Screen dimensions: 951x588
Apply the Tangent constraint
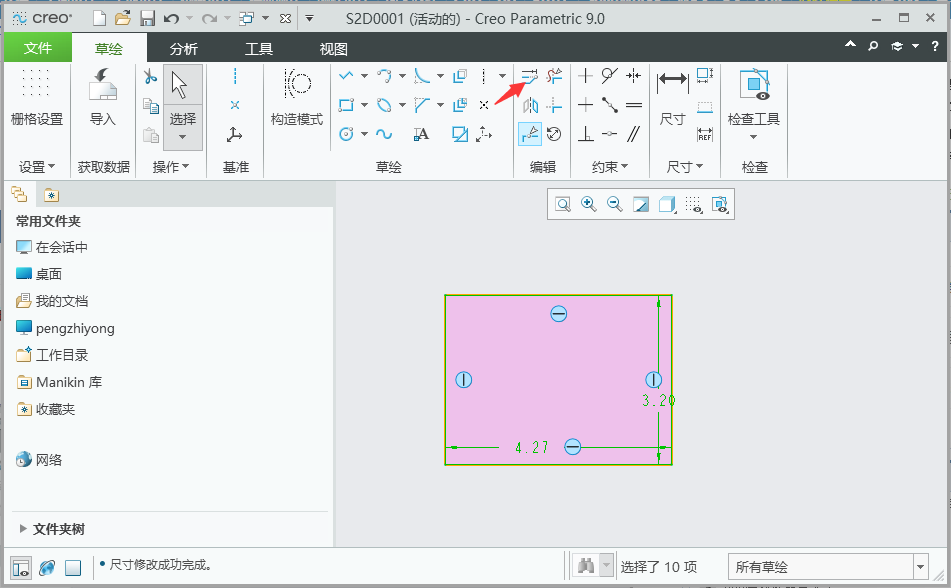610,76
